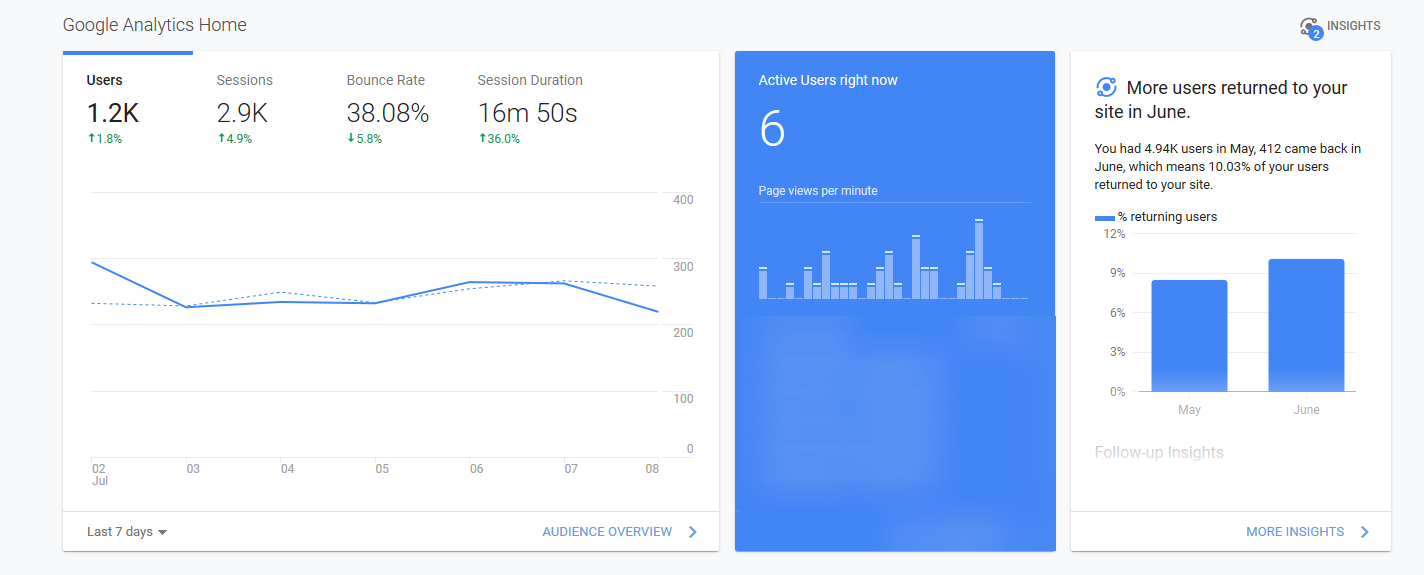1424x575 pixels.
Task: Click the 1.8% Users change indicator
Action: (x=105, y=139)
